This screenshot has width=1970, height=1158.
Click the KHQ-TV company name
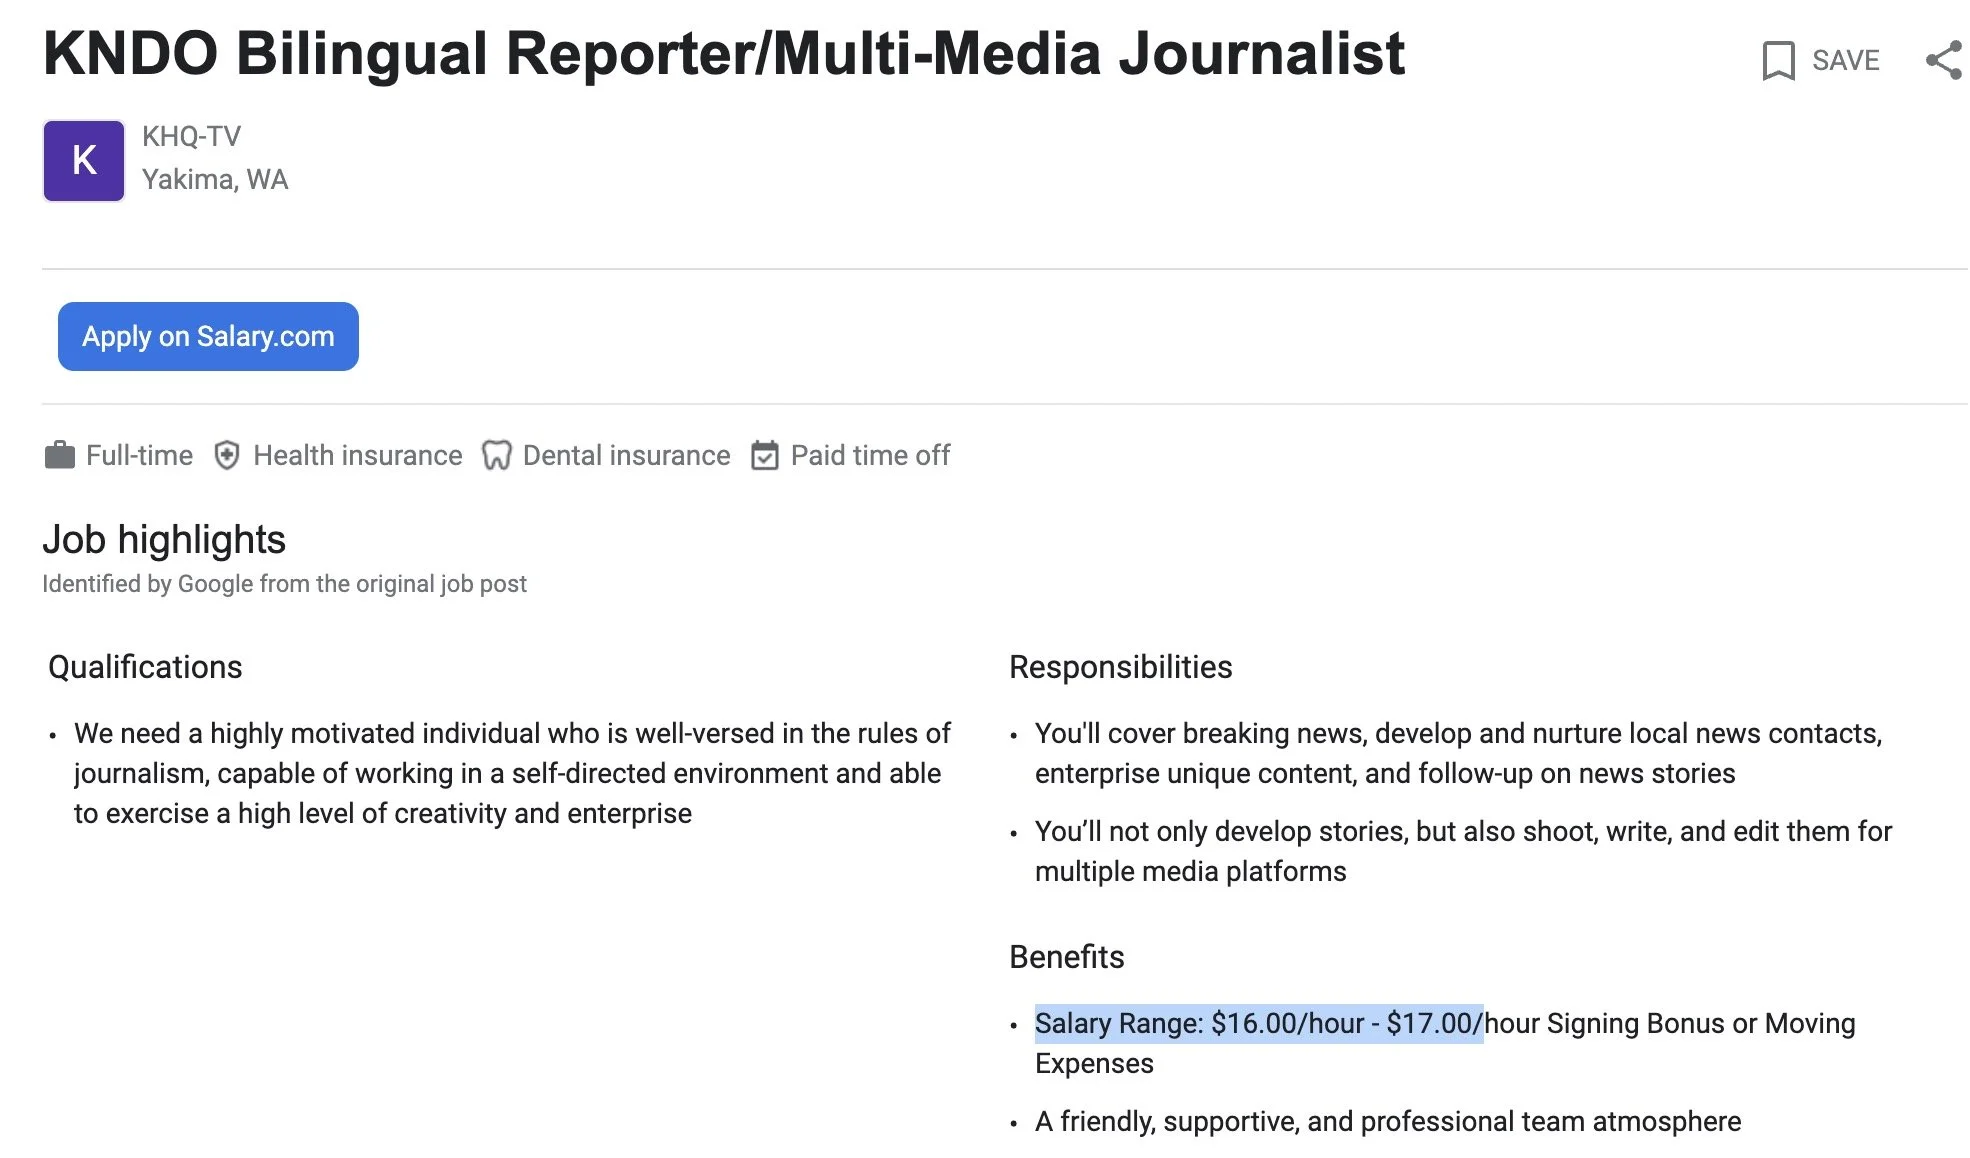[191, 136]
